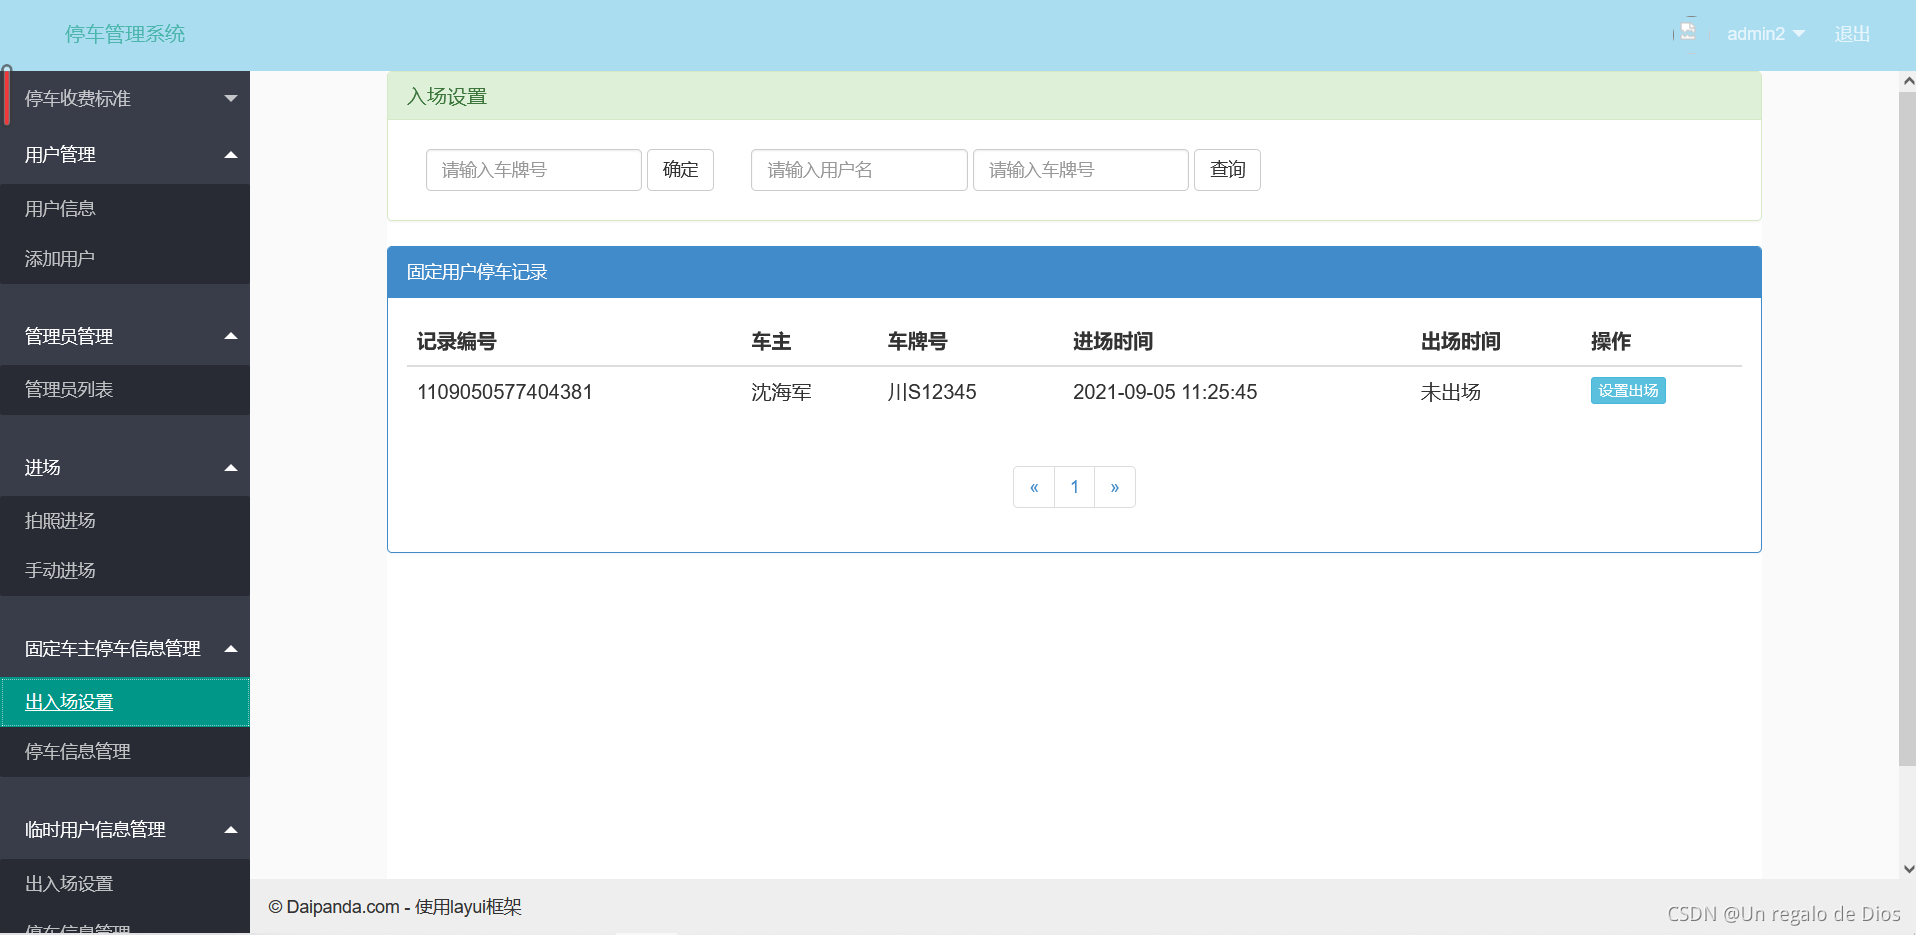Click the 出场时间 column header
Image resolution: width=1916 pixels, height=935 pixels.
1460,342
